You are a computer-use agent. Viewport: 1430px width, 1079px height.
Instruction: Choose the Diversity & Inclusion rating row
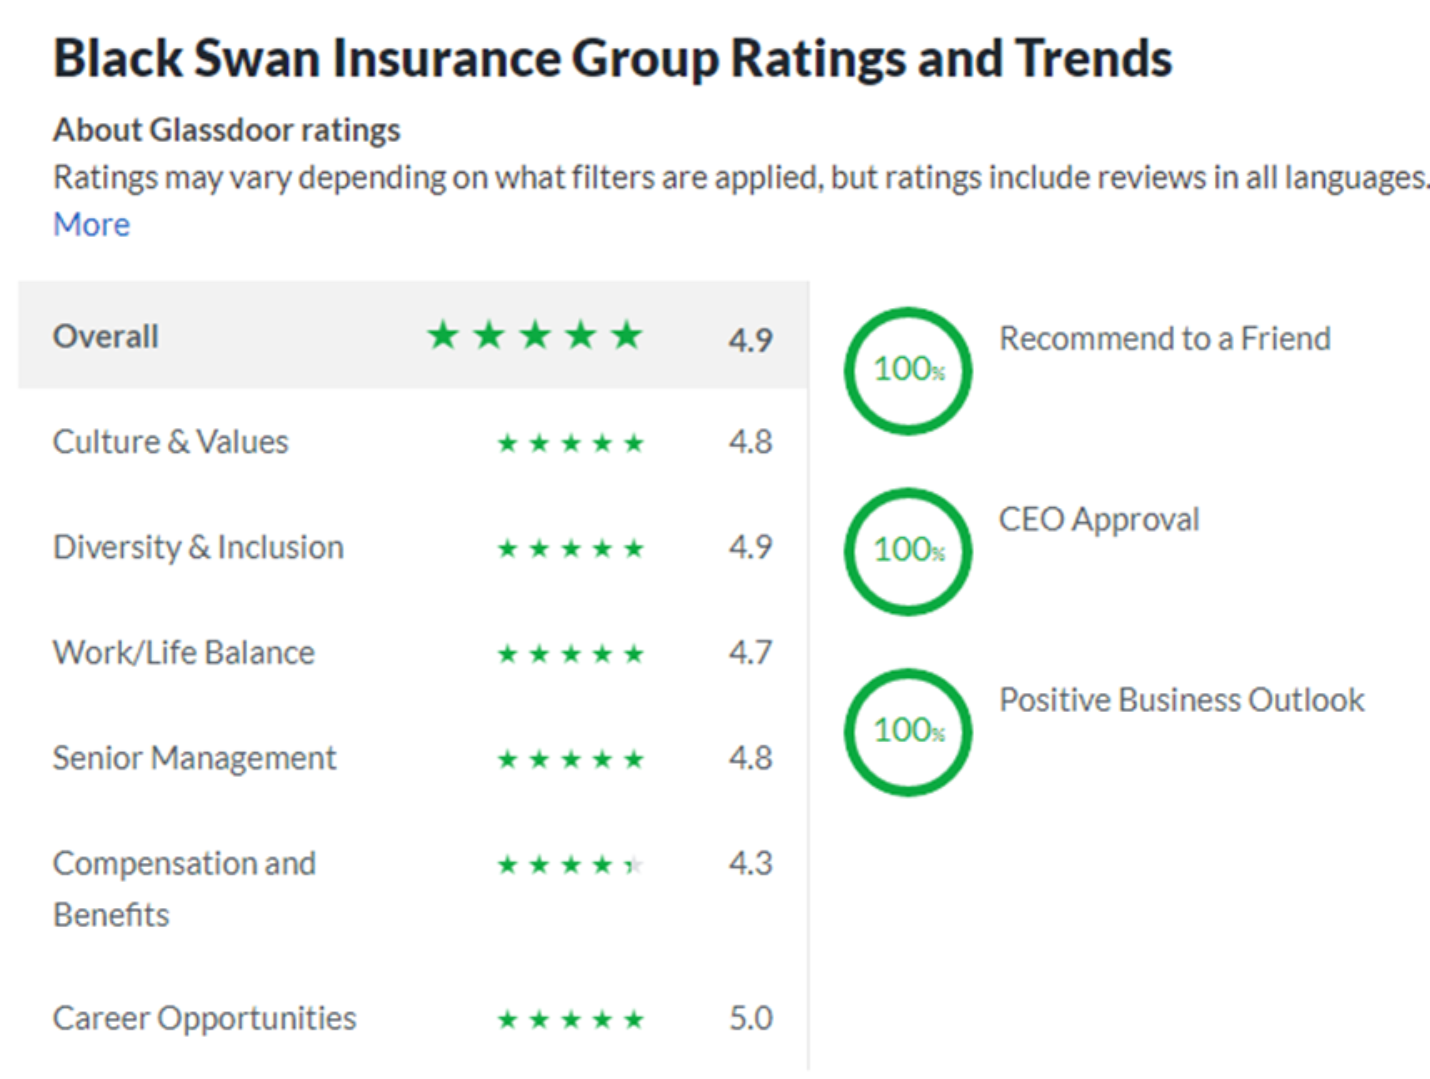413,547
